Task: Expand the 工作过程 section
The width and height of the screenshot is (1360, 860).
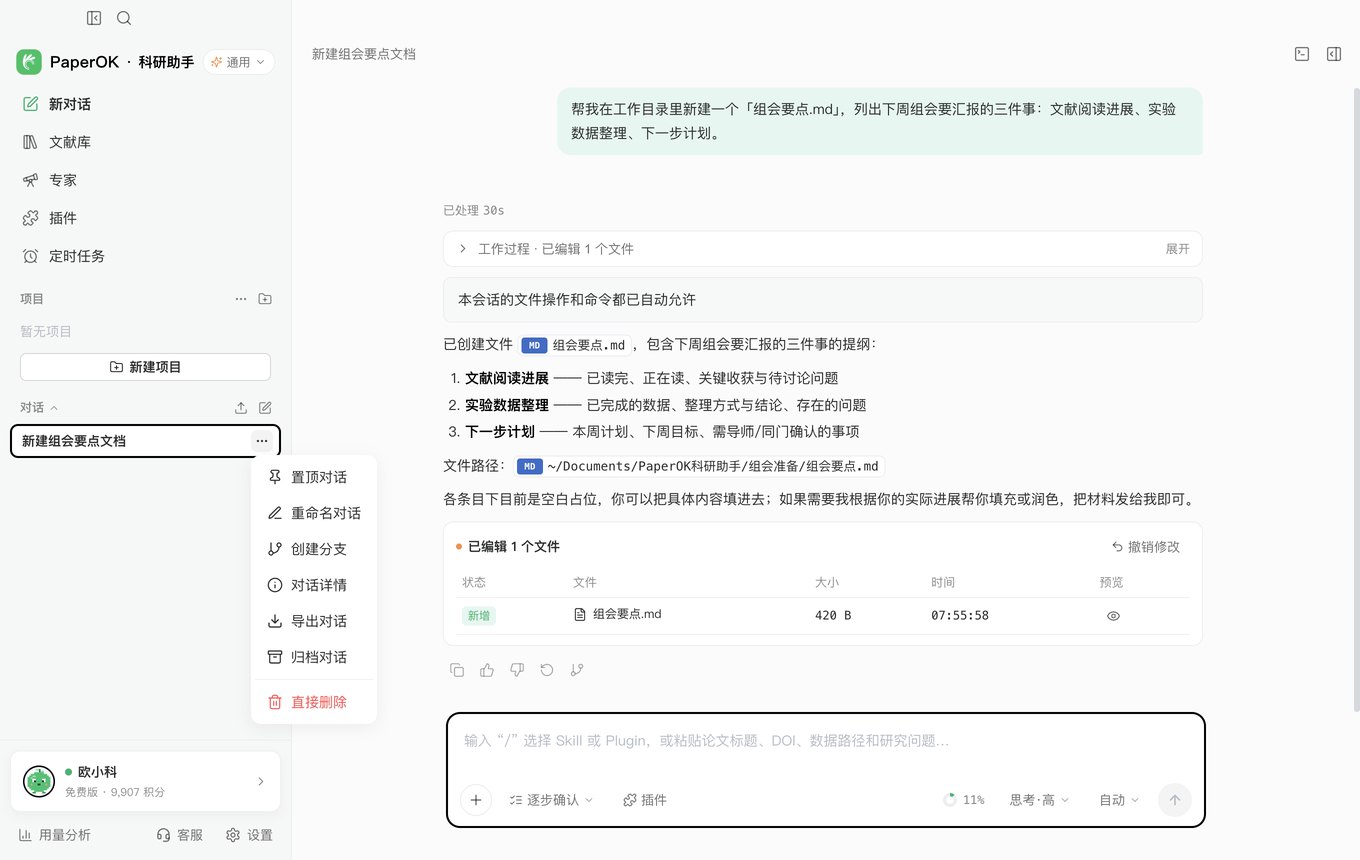Action: [x=822, y=249]
